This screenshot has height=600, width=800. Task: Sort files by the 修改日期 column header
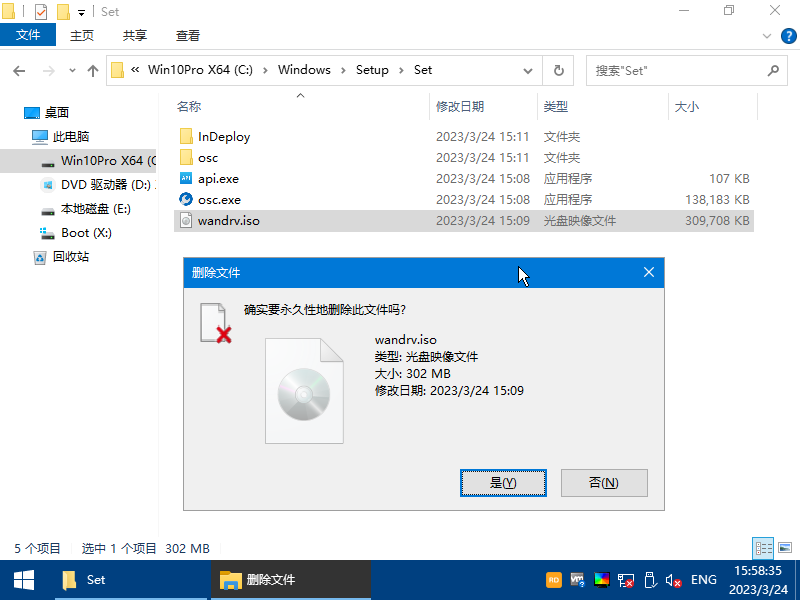(x=460, y=106)
